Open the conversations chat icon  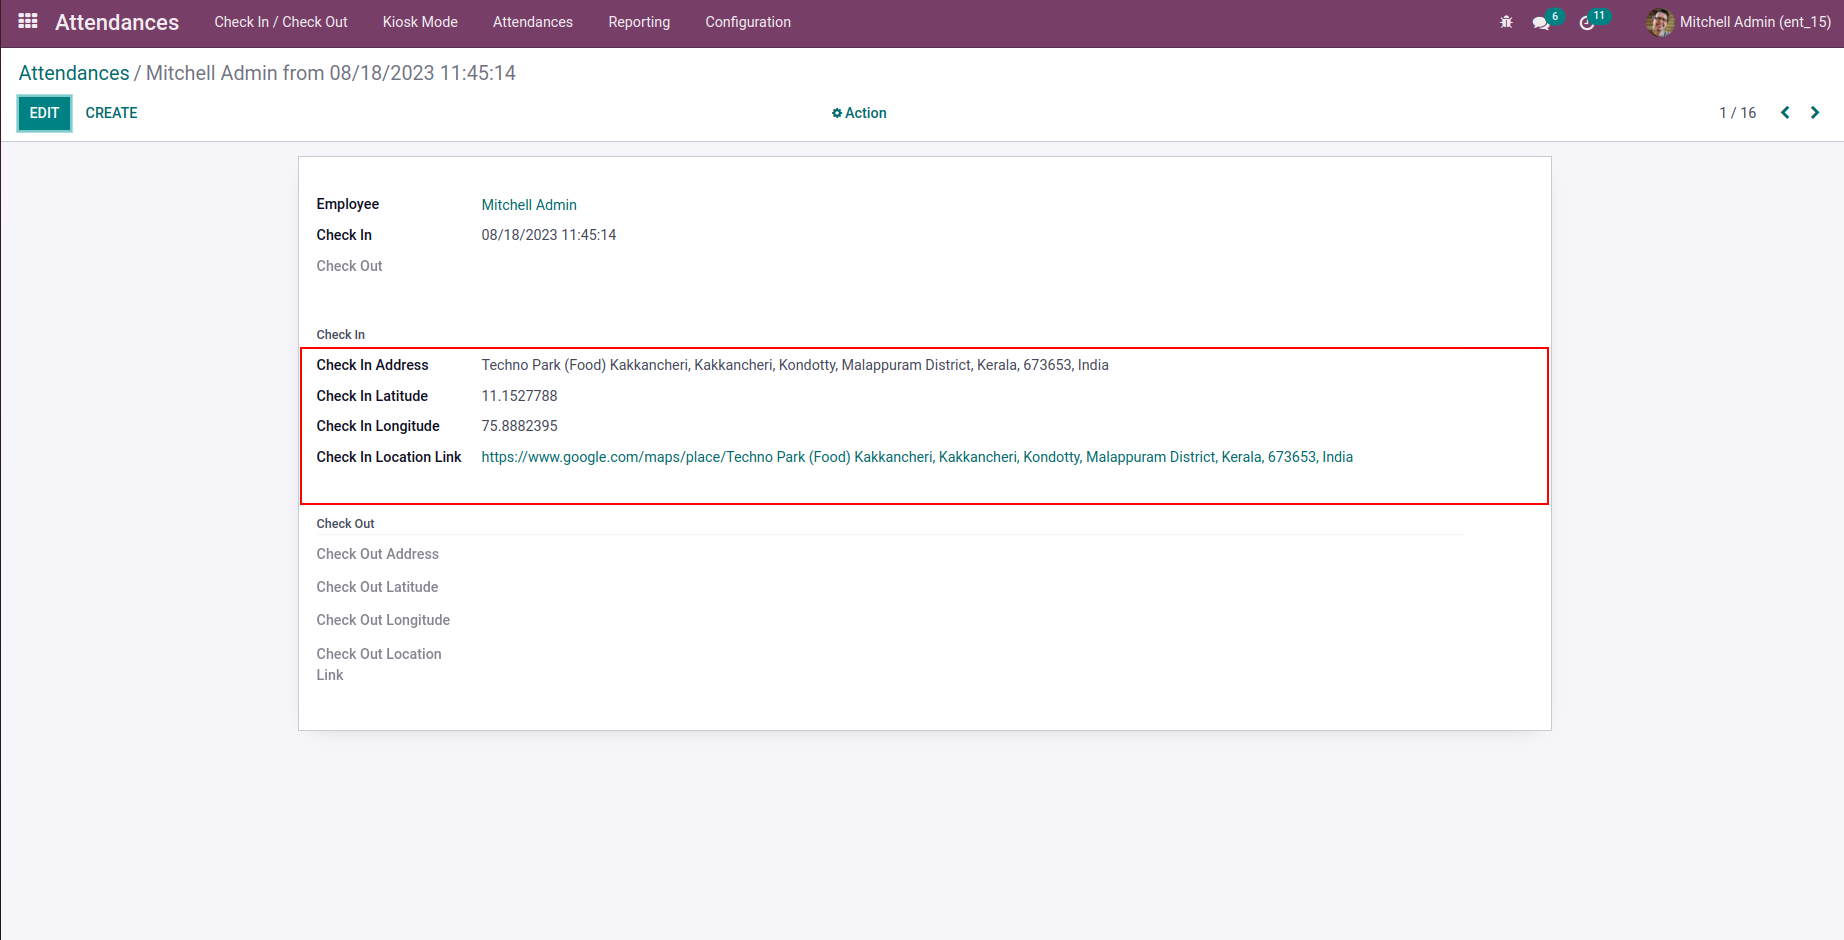(x=1541, y=22)
